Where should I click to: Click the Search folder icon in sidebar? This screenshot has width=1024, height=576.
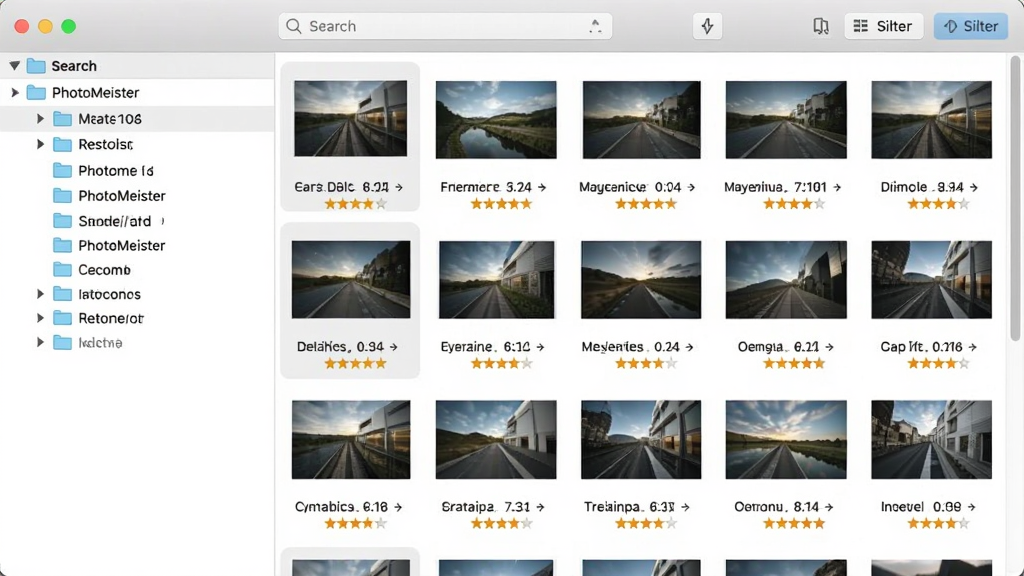pos(36,66)
